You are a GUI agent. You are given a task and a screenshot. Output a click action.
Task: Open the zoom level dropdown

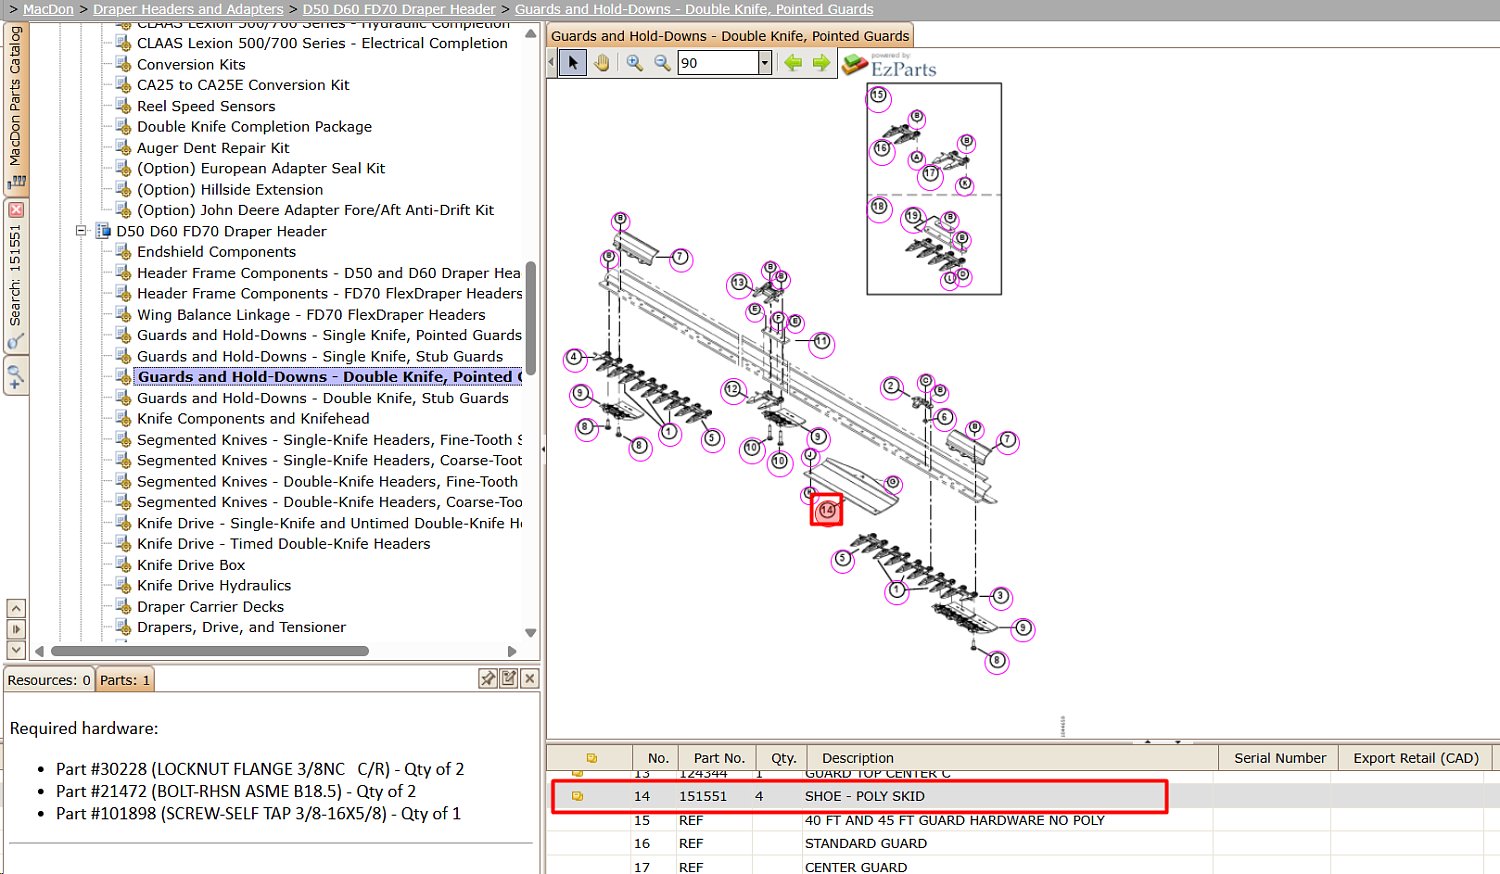[765, 63]
